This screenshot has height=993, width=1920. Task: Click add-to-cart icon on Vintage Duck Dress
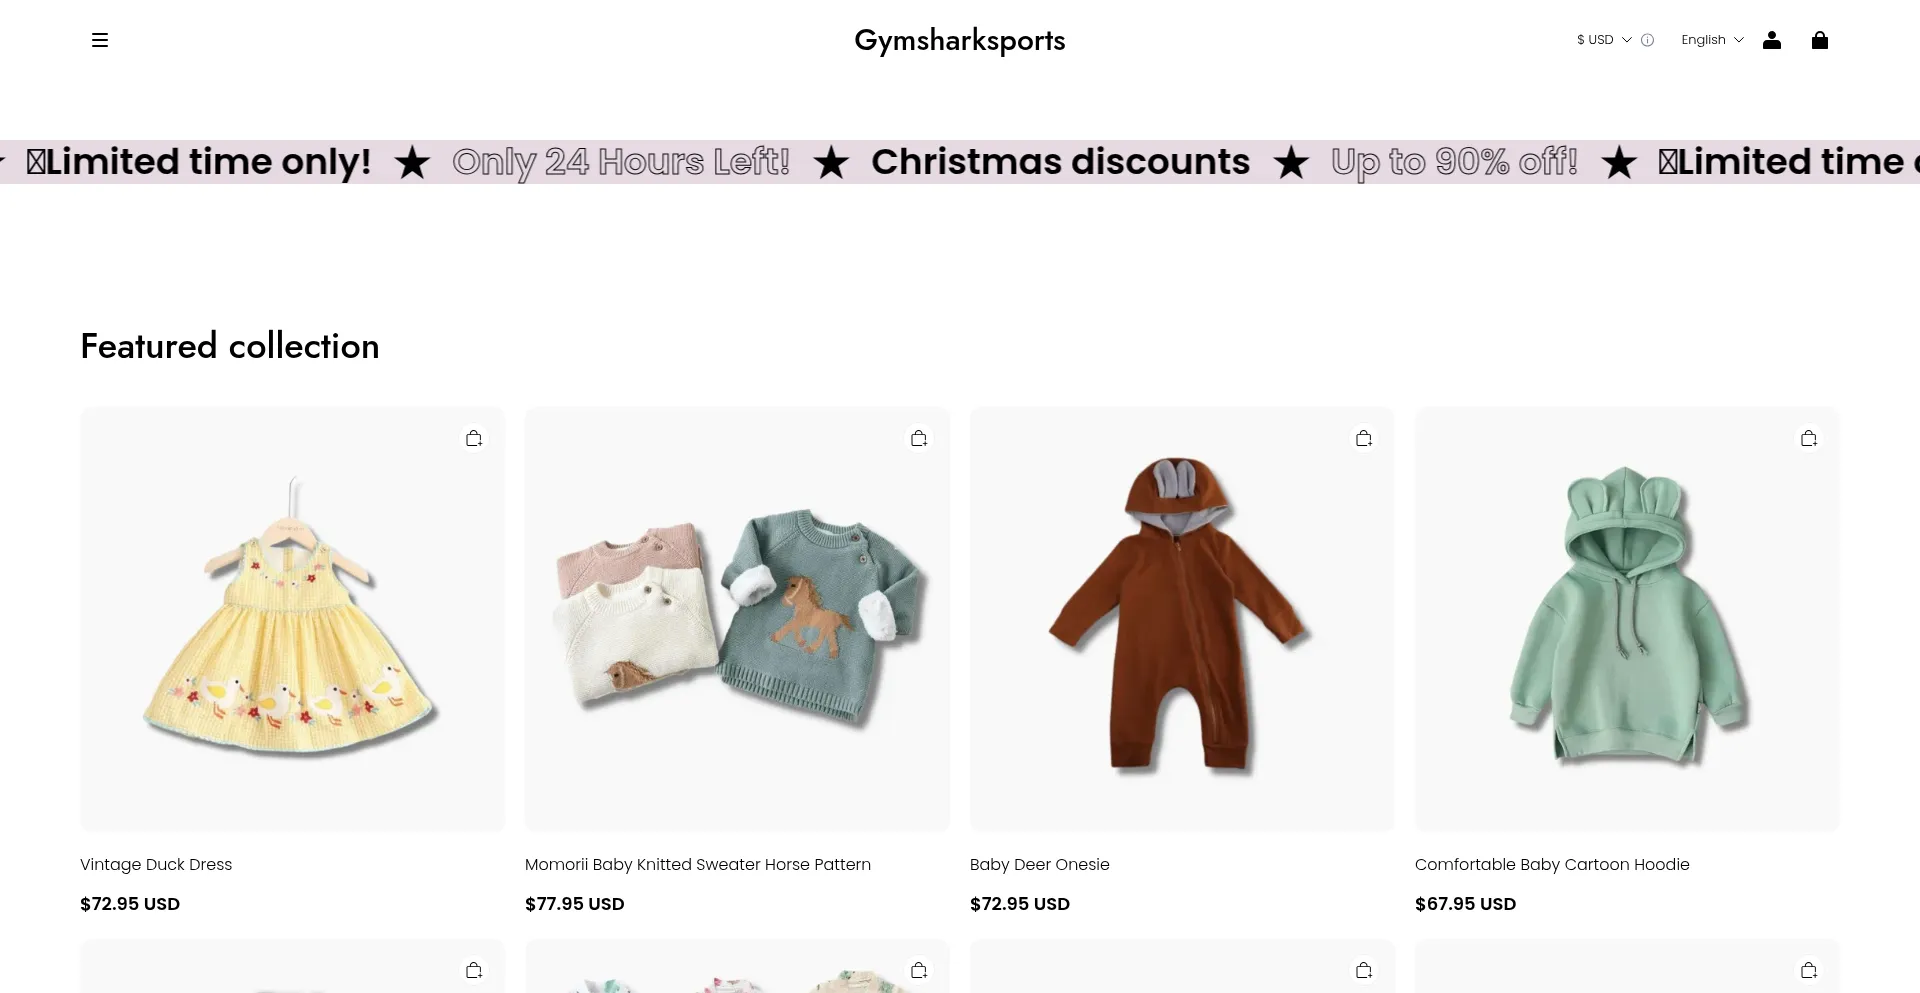click(474, 438)
